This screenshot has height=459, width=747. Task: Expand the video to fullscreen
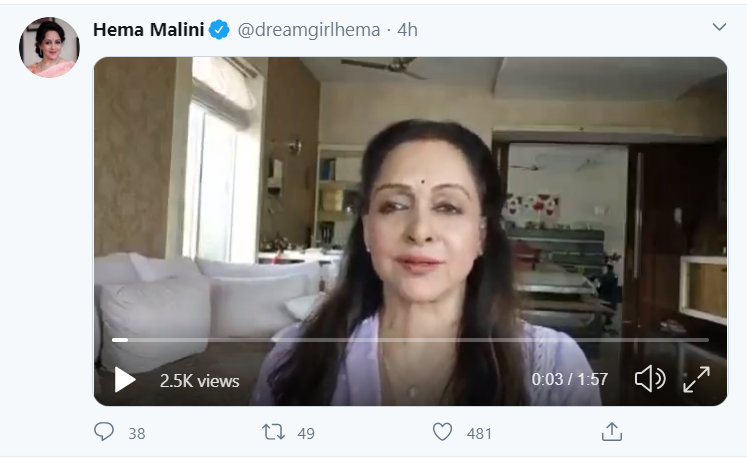pyautogui.click(x=696, y=379)
